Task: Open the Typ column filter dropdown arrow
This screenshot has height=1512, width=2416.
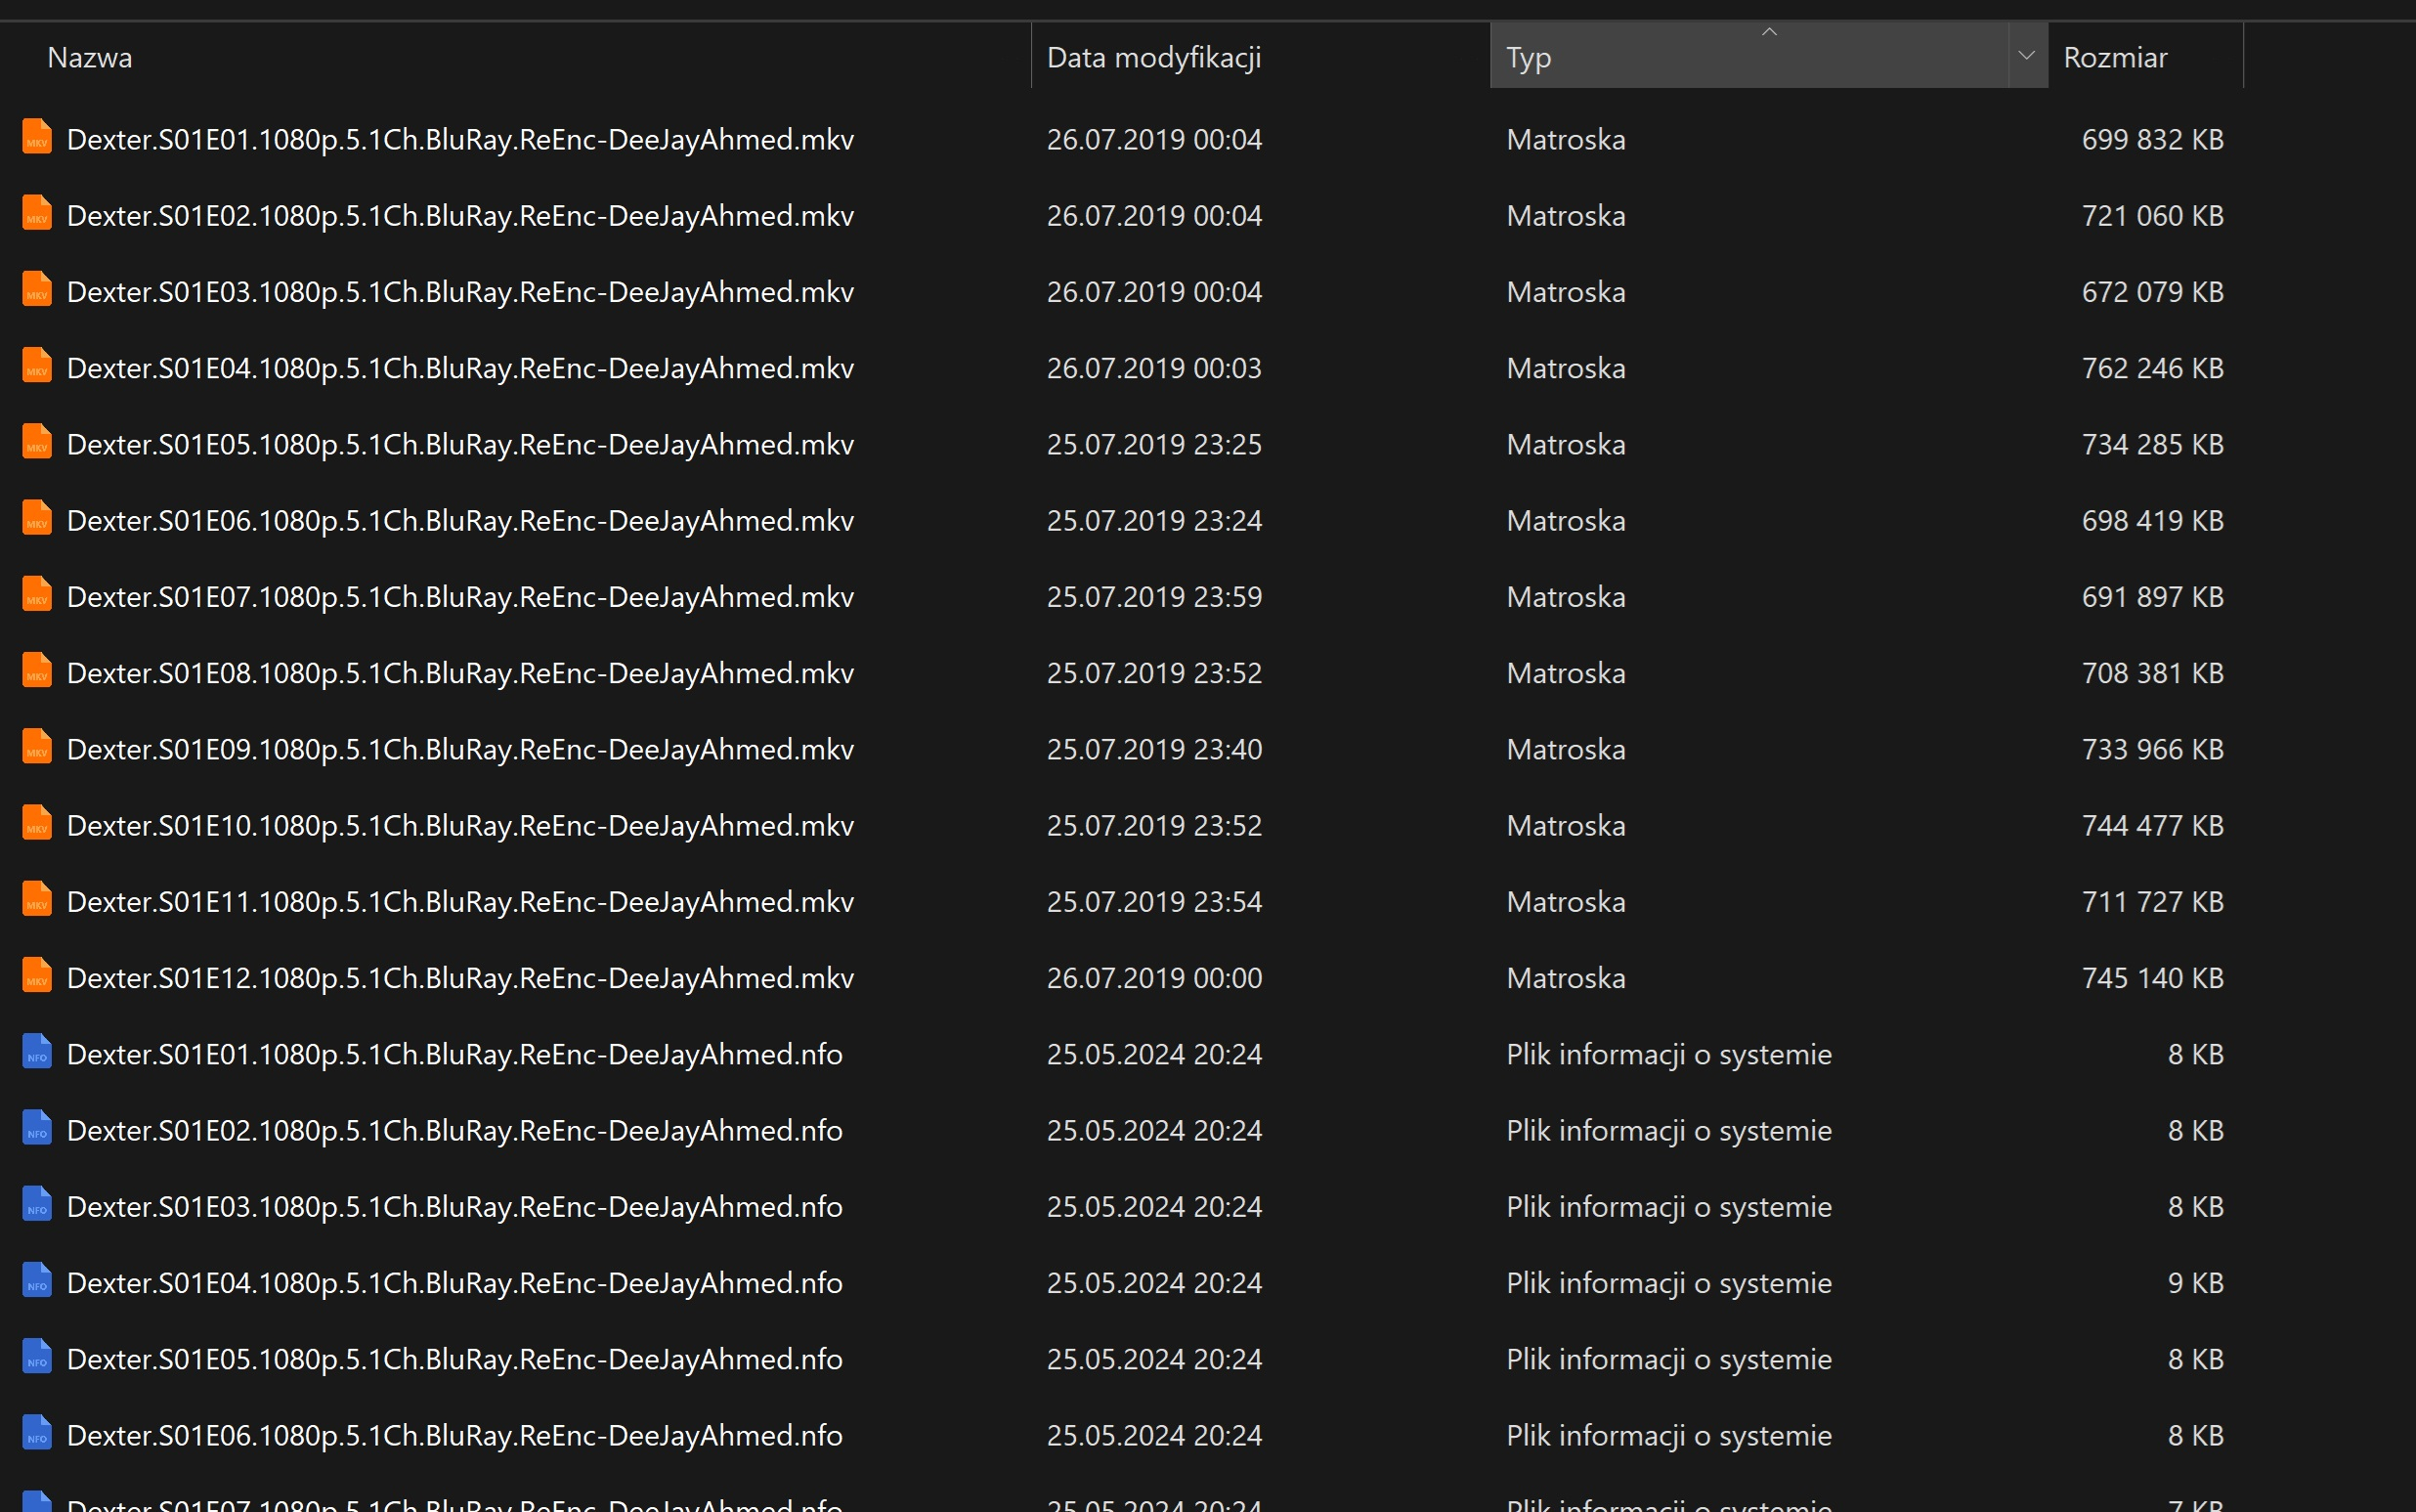Action: point(2026,56)
